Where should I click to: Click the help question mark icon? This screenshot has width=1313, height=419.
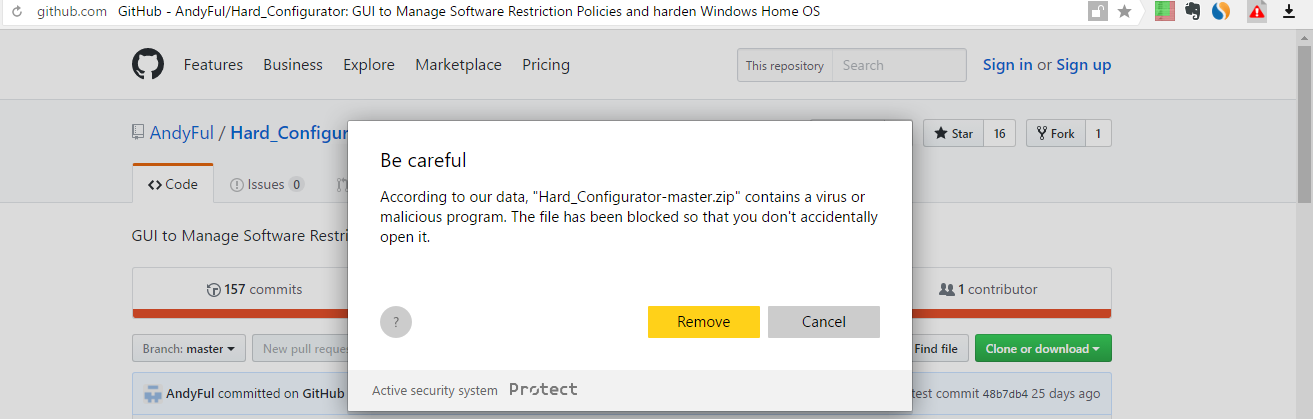click(x=396, y=322)
